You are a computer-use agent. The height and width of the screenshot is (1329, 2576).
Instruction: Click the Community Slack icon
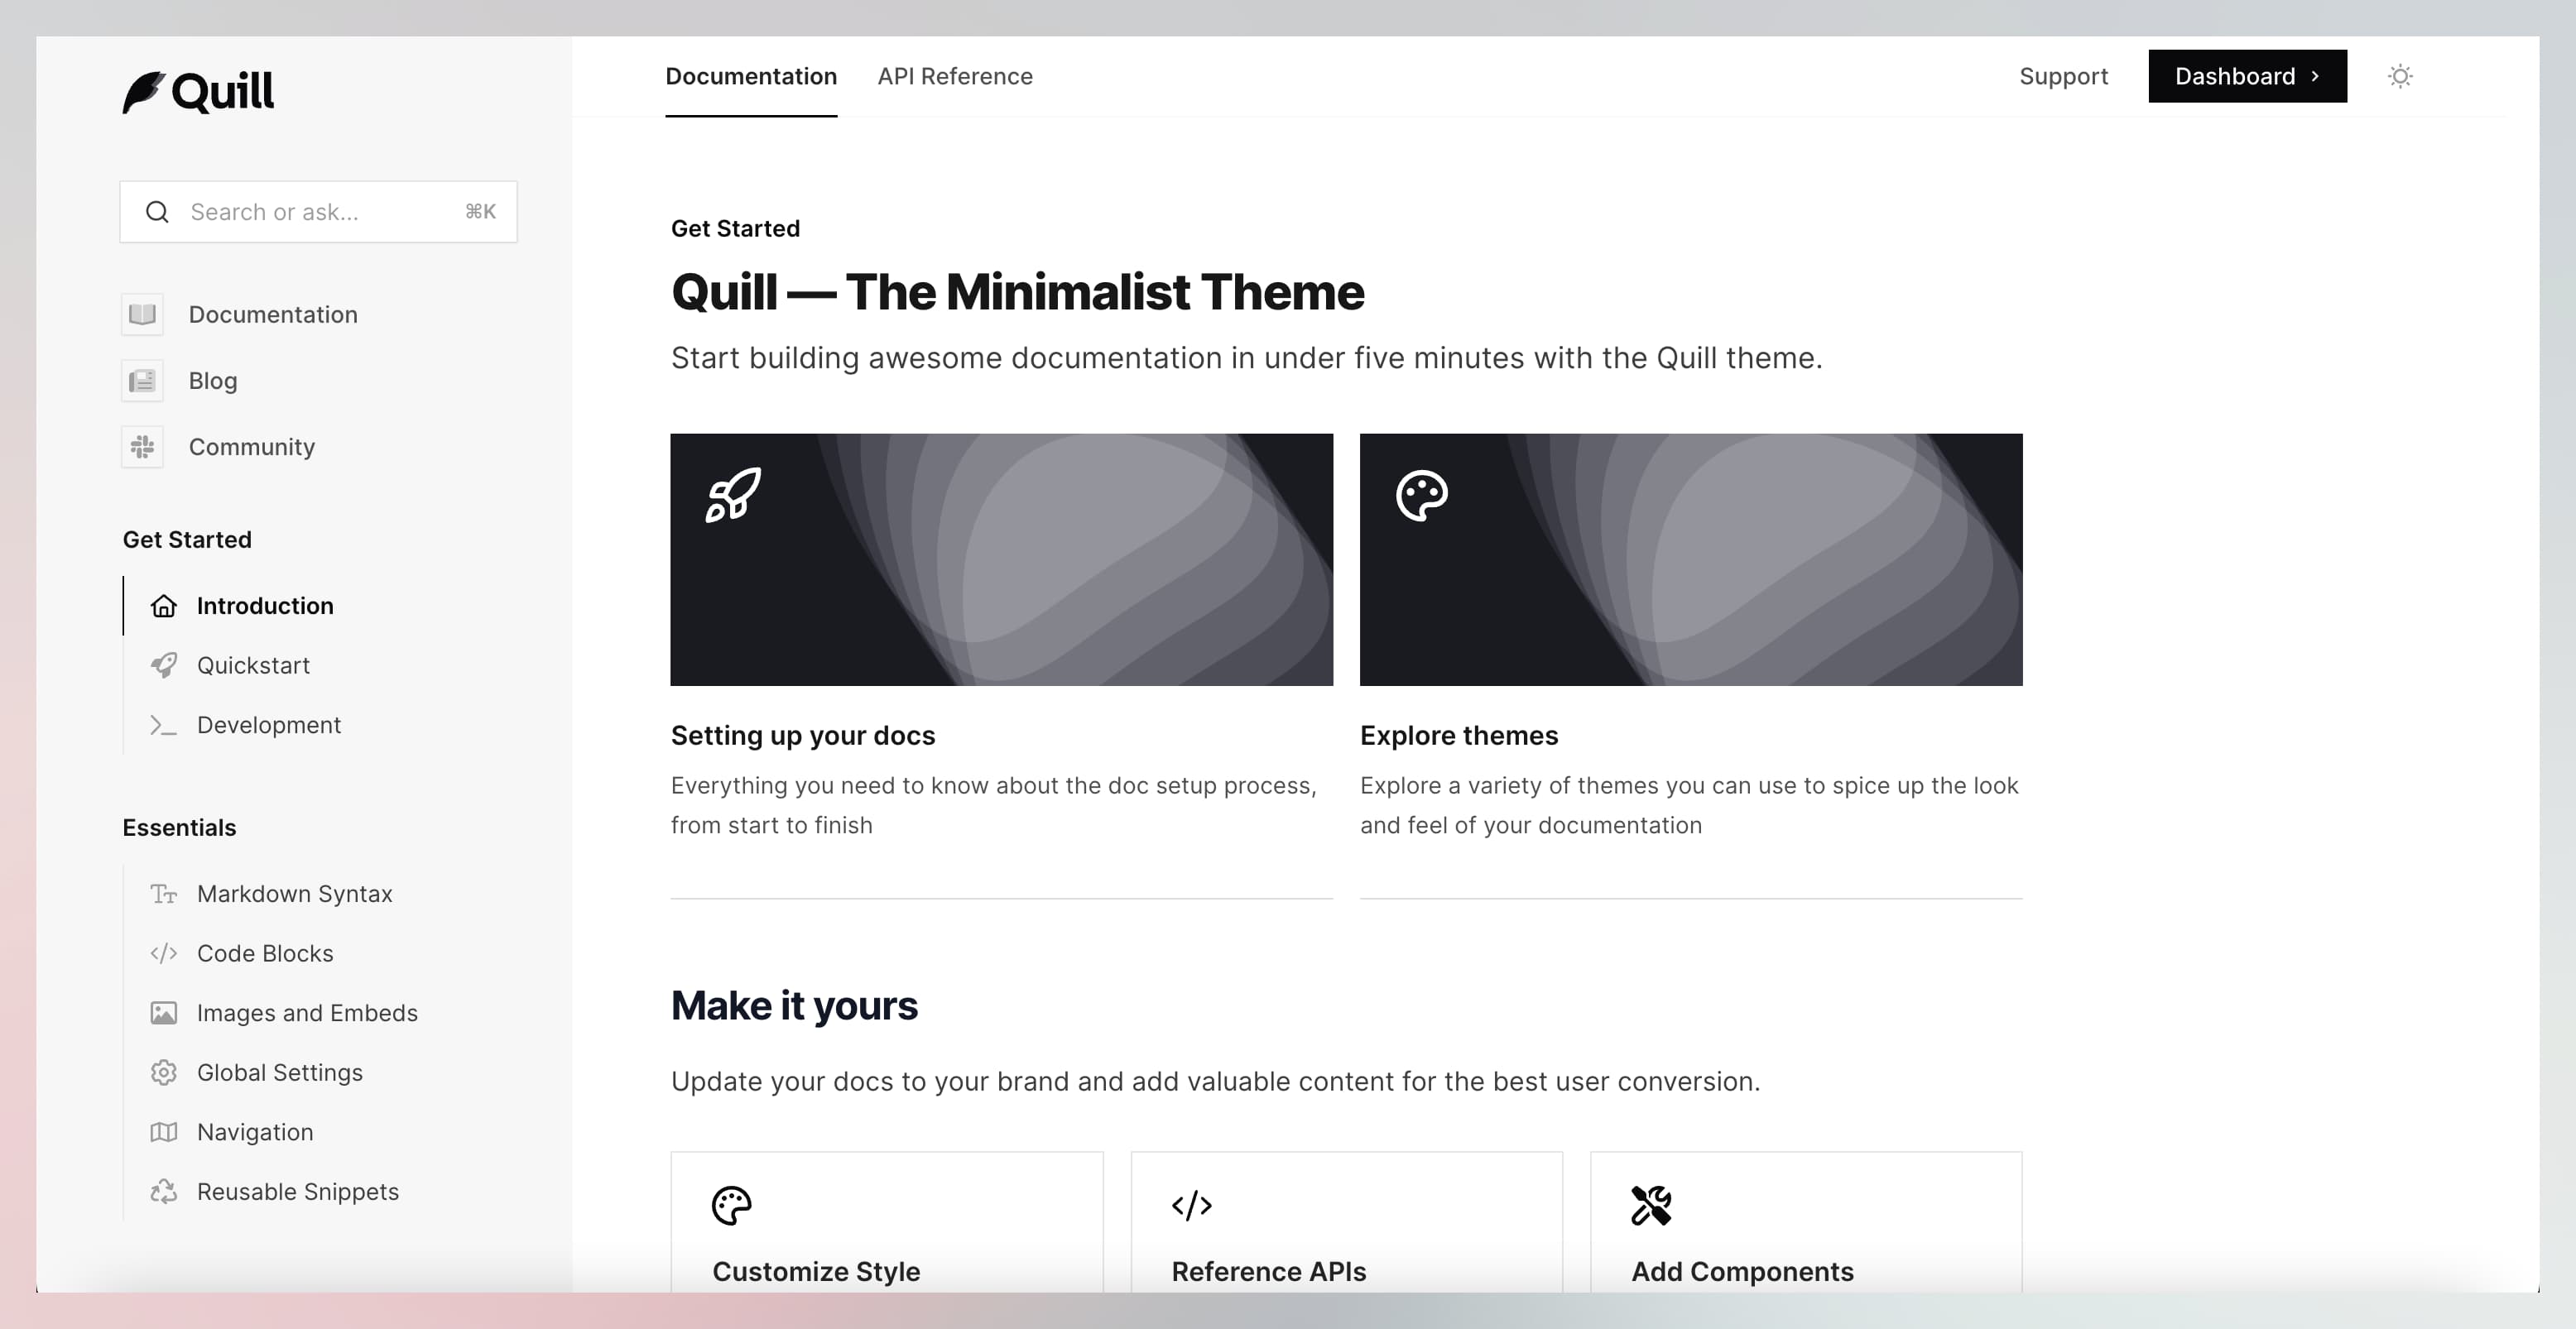142,447
